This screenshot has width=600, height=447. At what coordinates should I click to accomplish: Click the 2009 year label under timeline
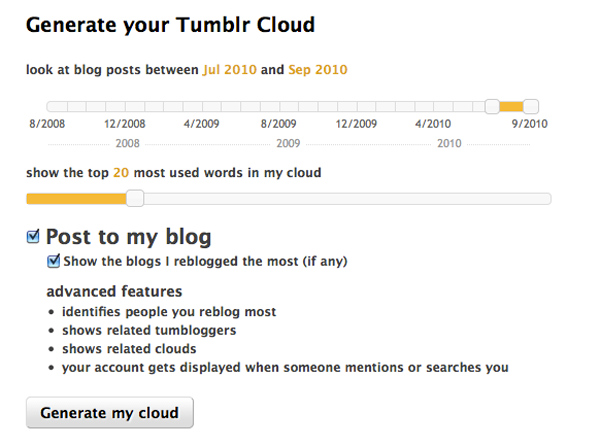coord(288,144)
